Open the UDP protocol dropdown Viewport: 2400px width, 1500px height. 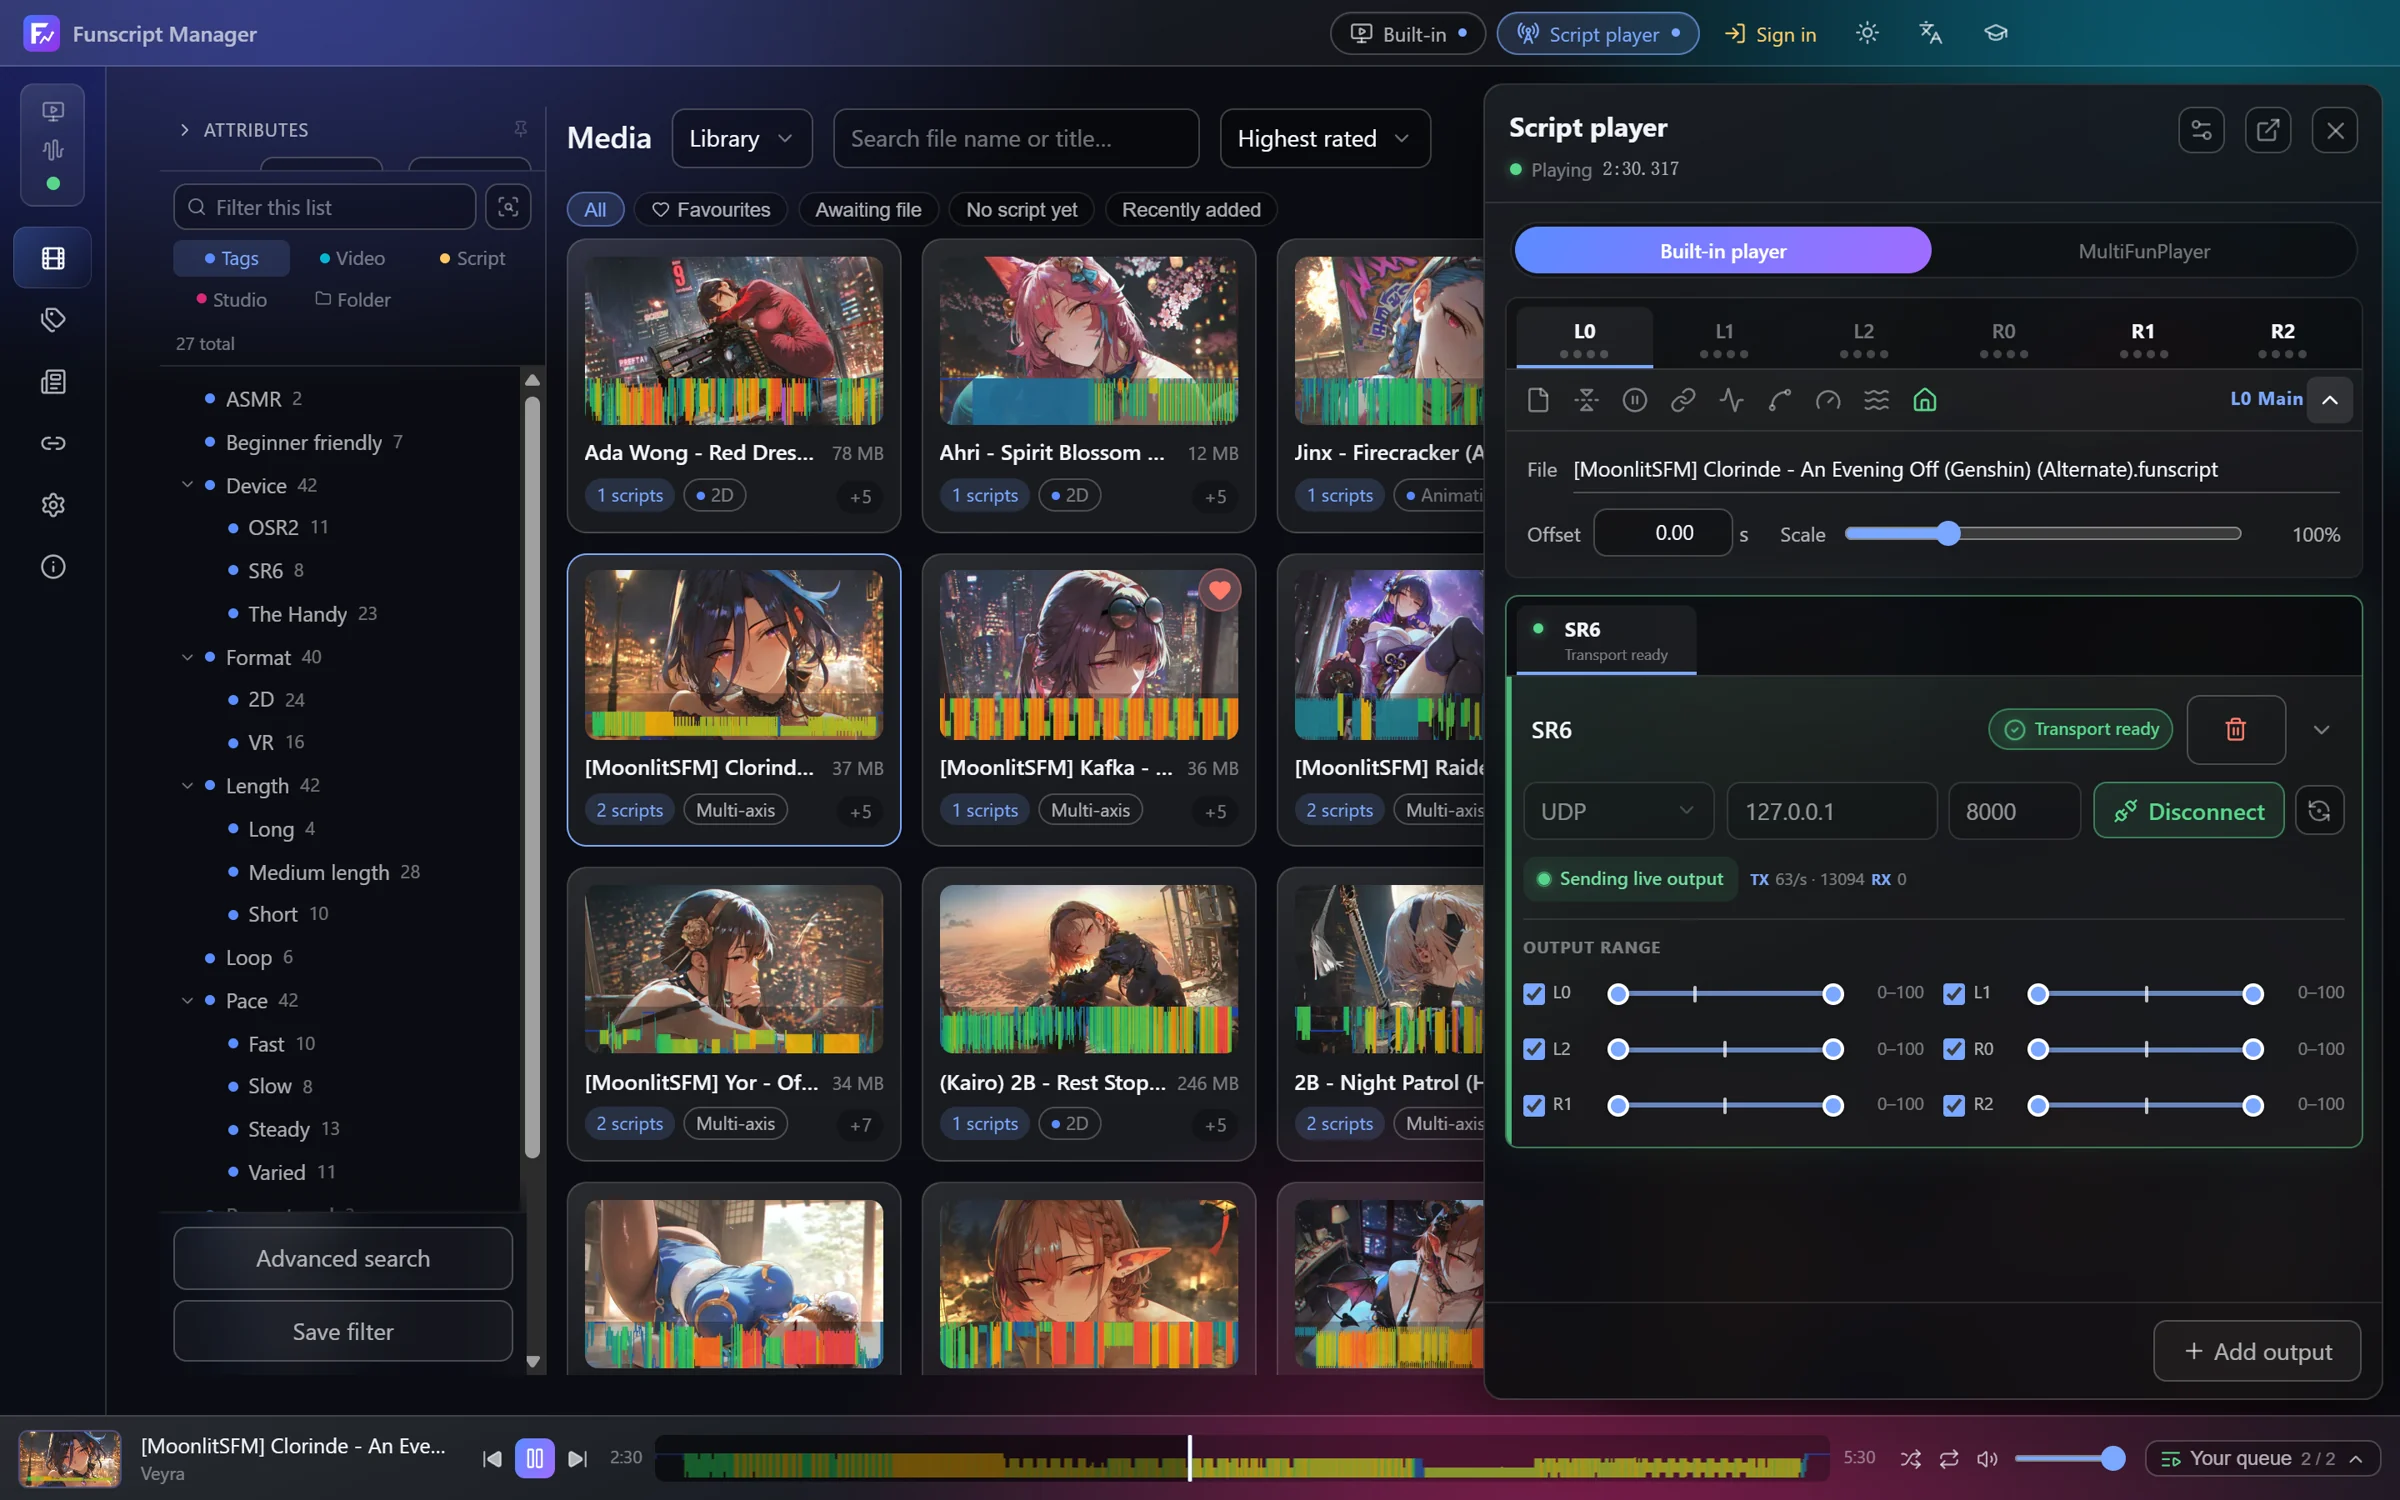point(1617,811)
